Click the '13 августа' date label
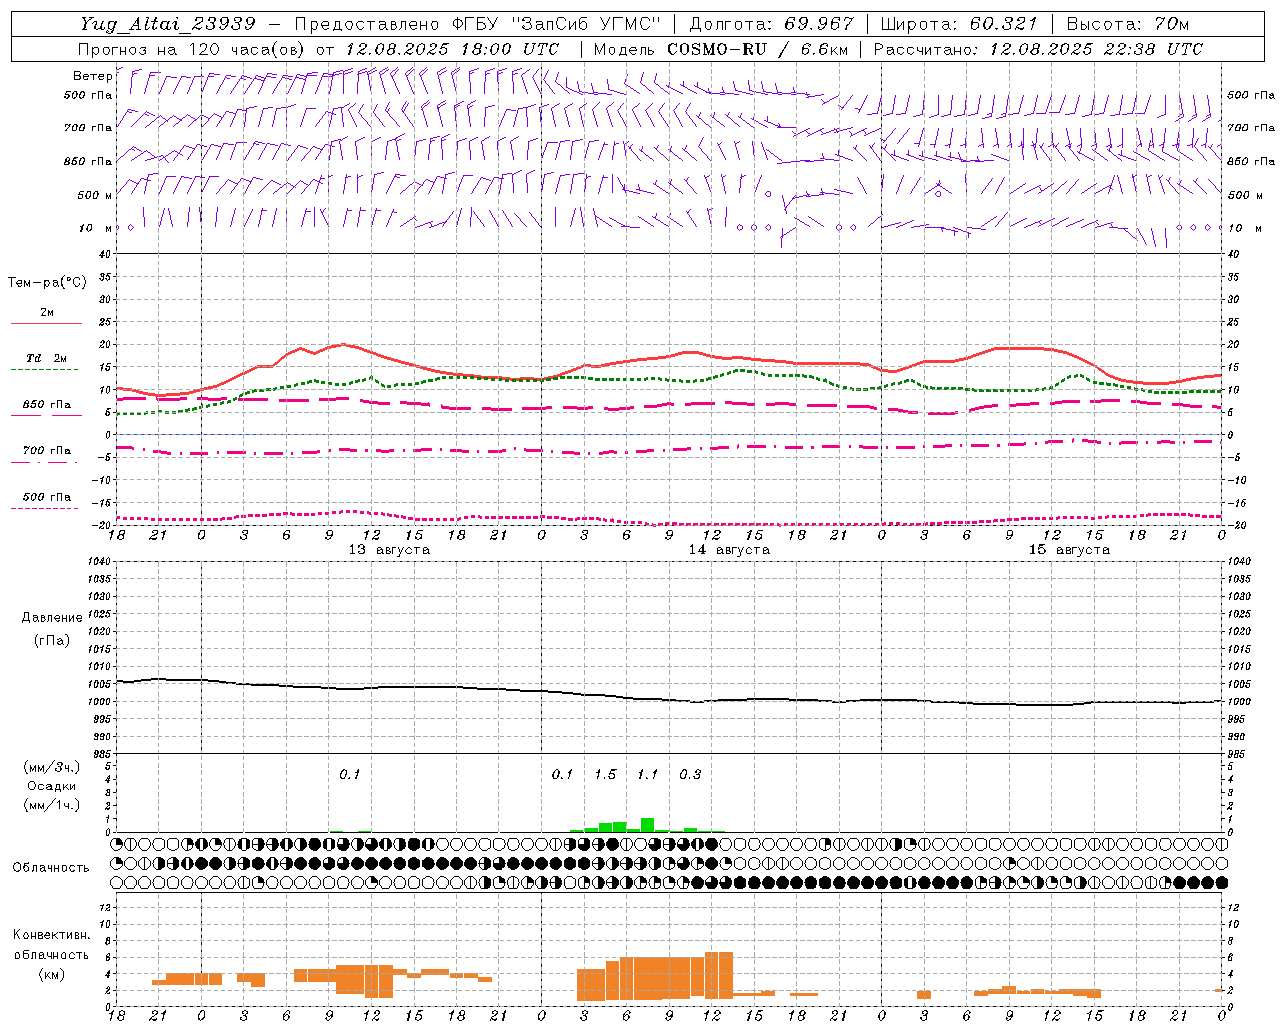Screen dimensions: 1280x1024 (x=389, y=550)
